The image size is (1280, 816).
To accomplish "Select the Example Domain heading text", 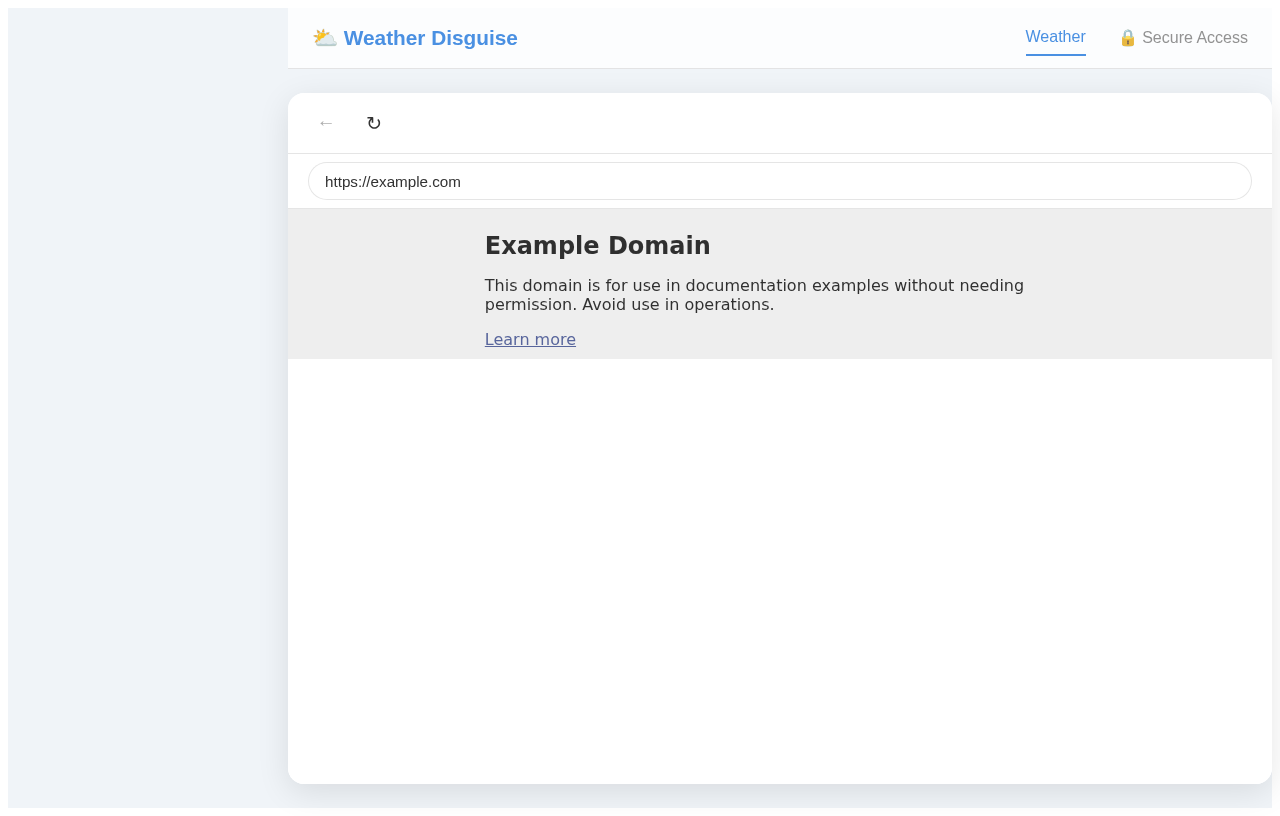I will point(598,245).
